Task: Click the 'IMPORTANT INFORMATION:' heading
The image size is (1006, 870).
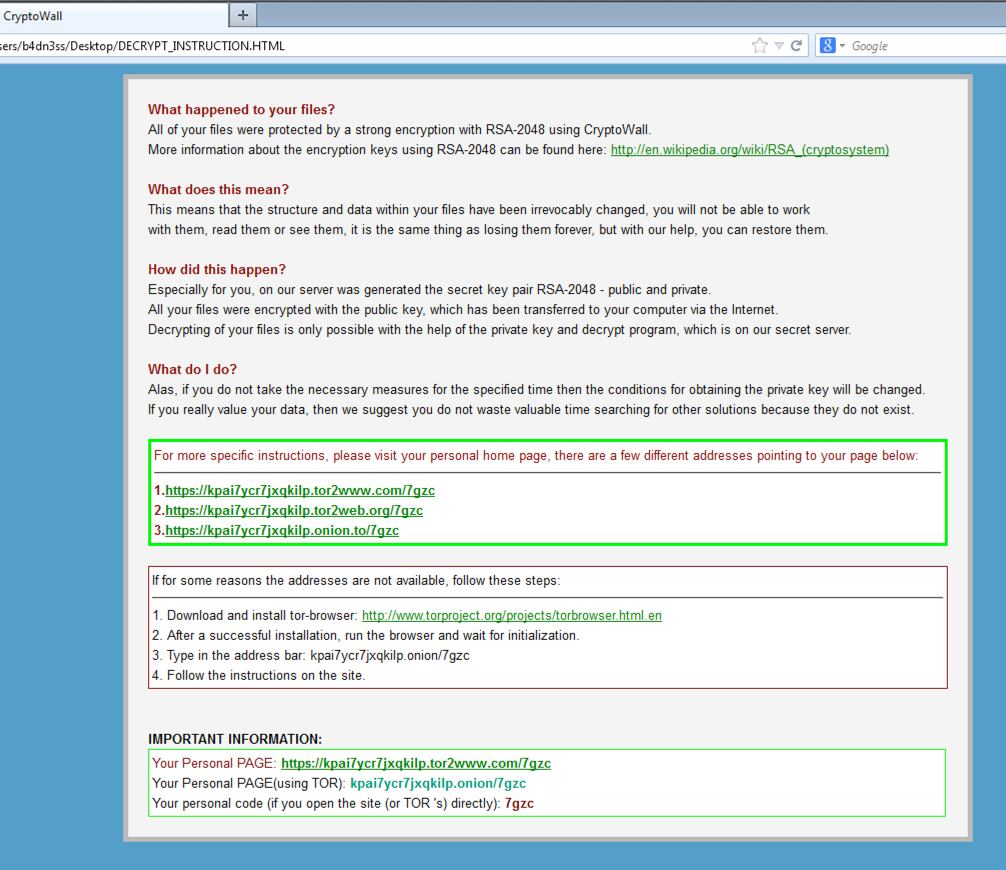Action: pos(235,739)
